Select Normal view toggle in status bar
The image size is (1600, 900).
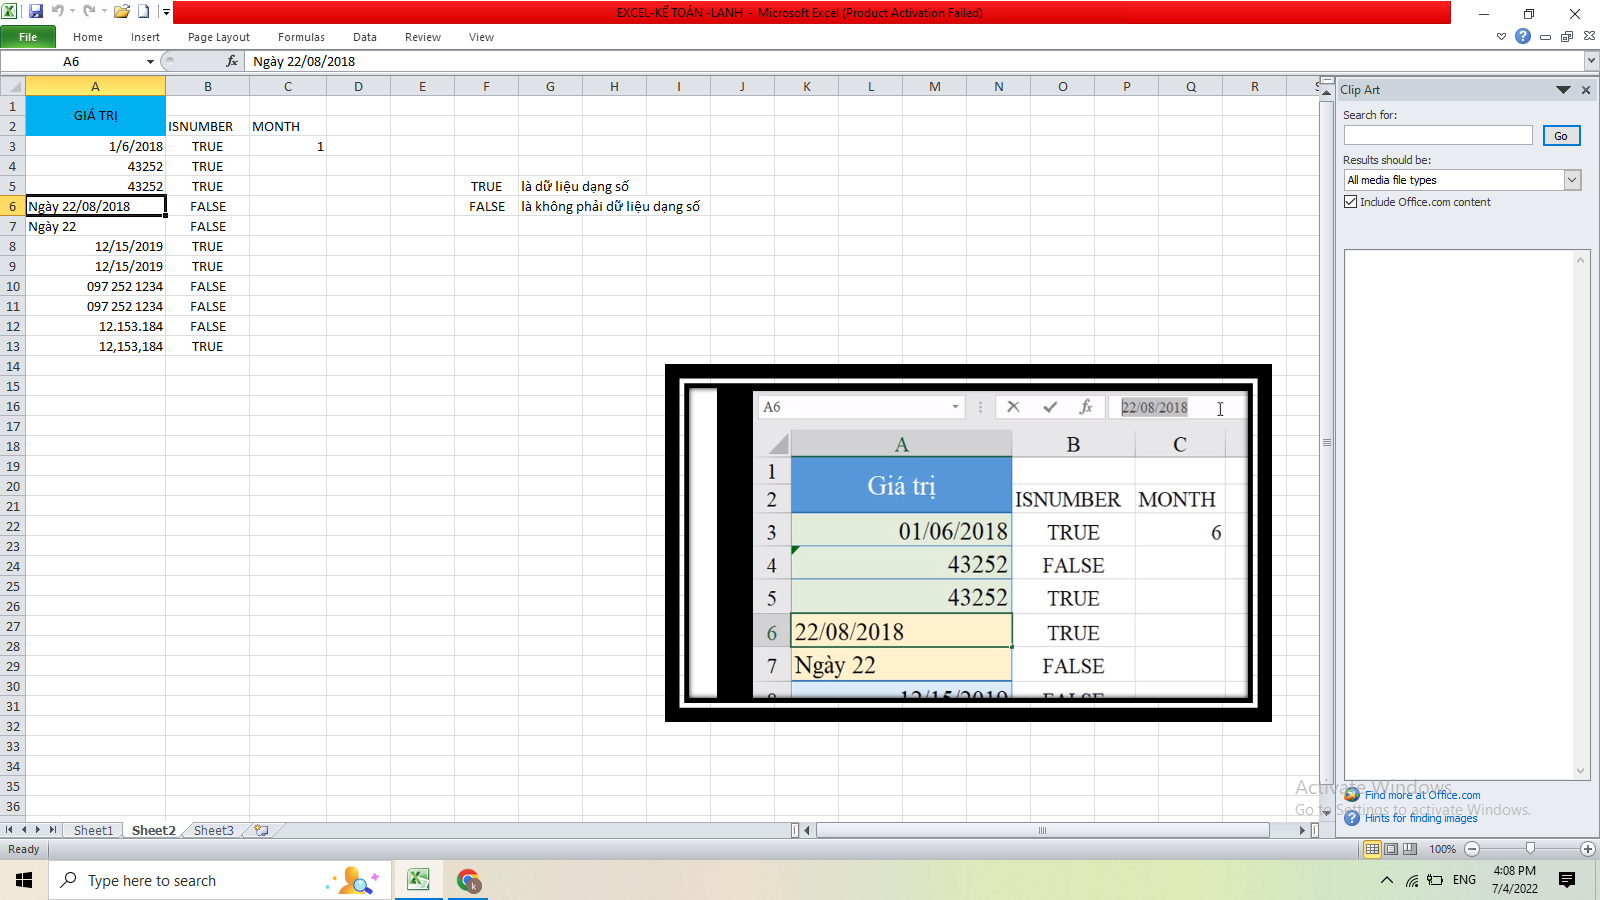(1372, 849)
